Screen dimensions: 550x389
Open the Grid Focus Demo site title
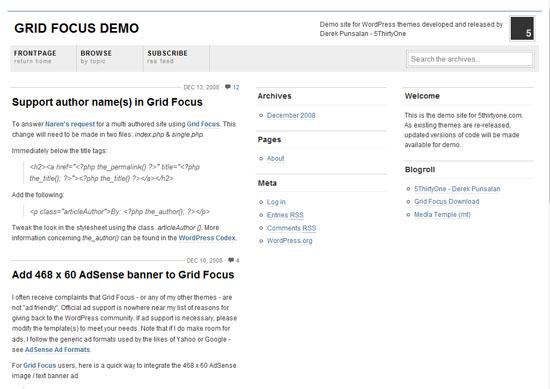tap(76, 28)
